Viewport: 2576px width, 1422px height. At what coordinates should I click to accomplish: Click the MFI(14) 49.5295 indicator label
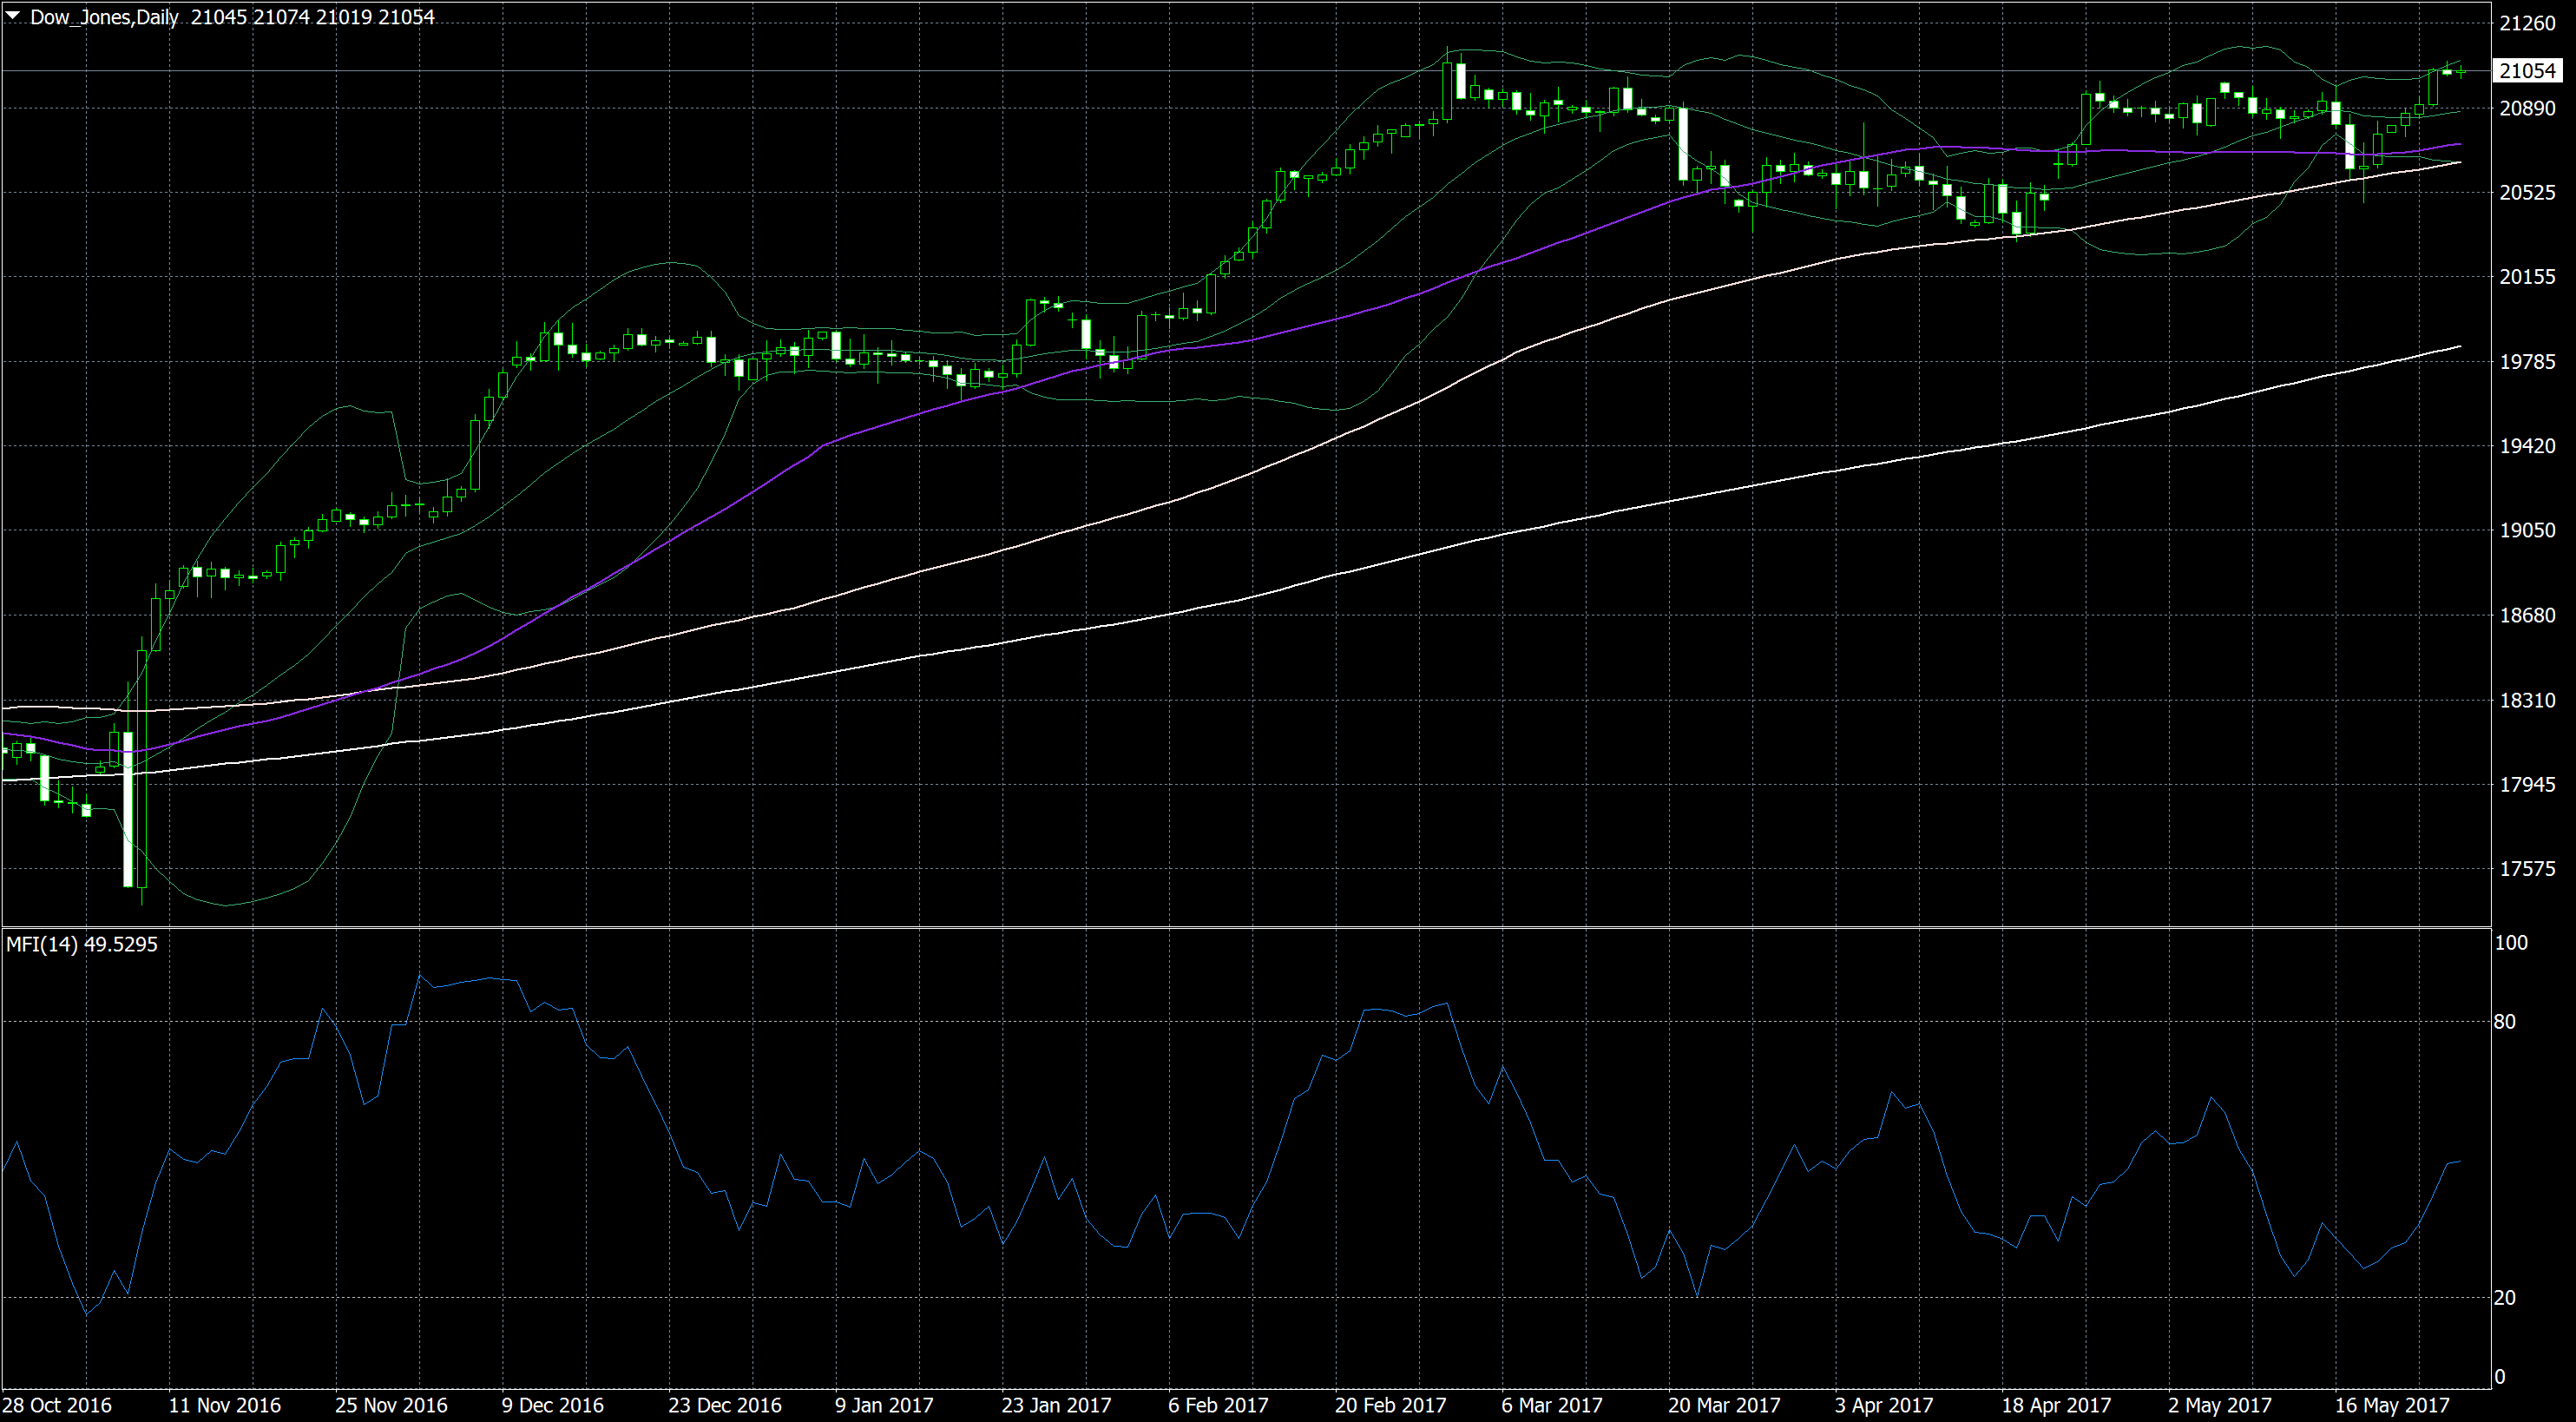pyautogui.click(x=82, y=944)
